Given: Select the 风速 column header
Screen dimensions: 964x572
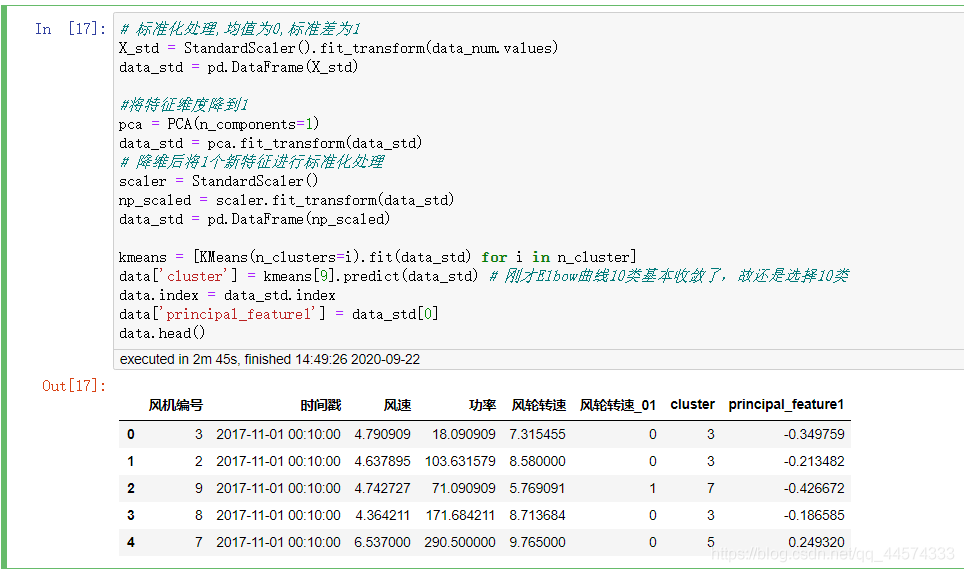Looking at the screenshot, I should pyautogui.click(x=397, y=405).
